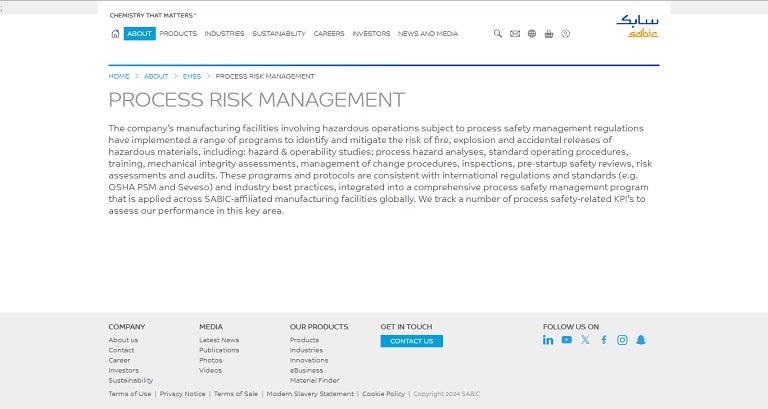Open the search magnifier icon

[498, 33]
